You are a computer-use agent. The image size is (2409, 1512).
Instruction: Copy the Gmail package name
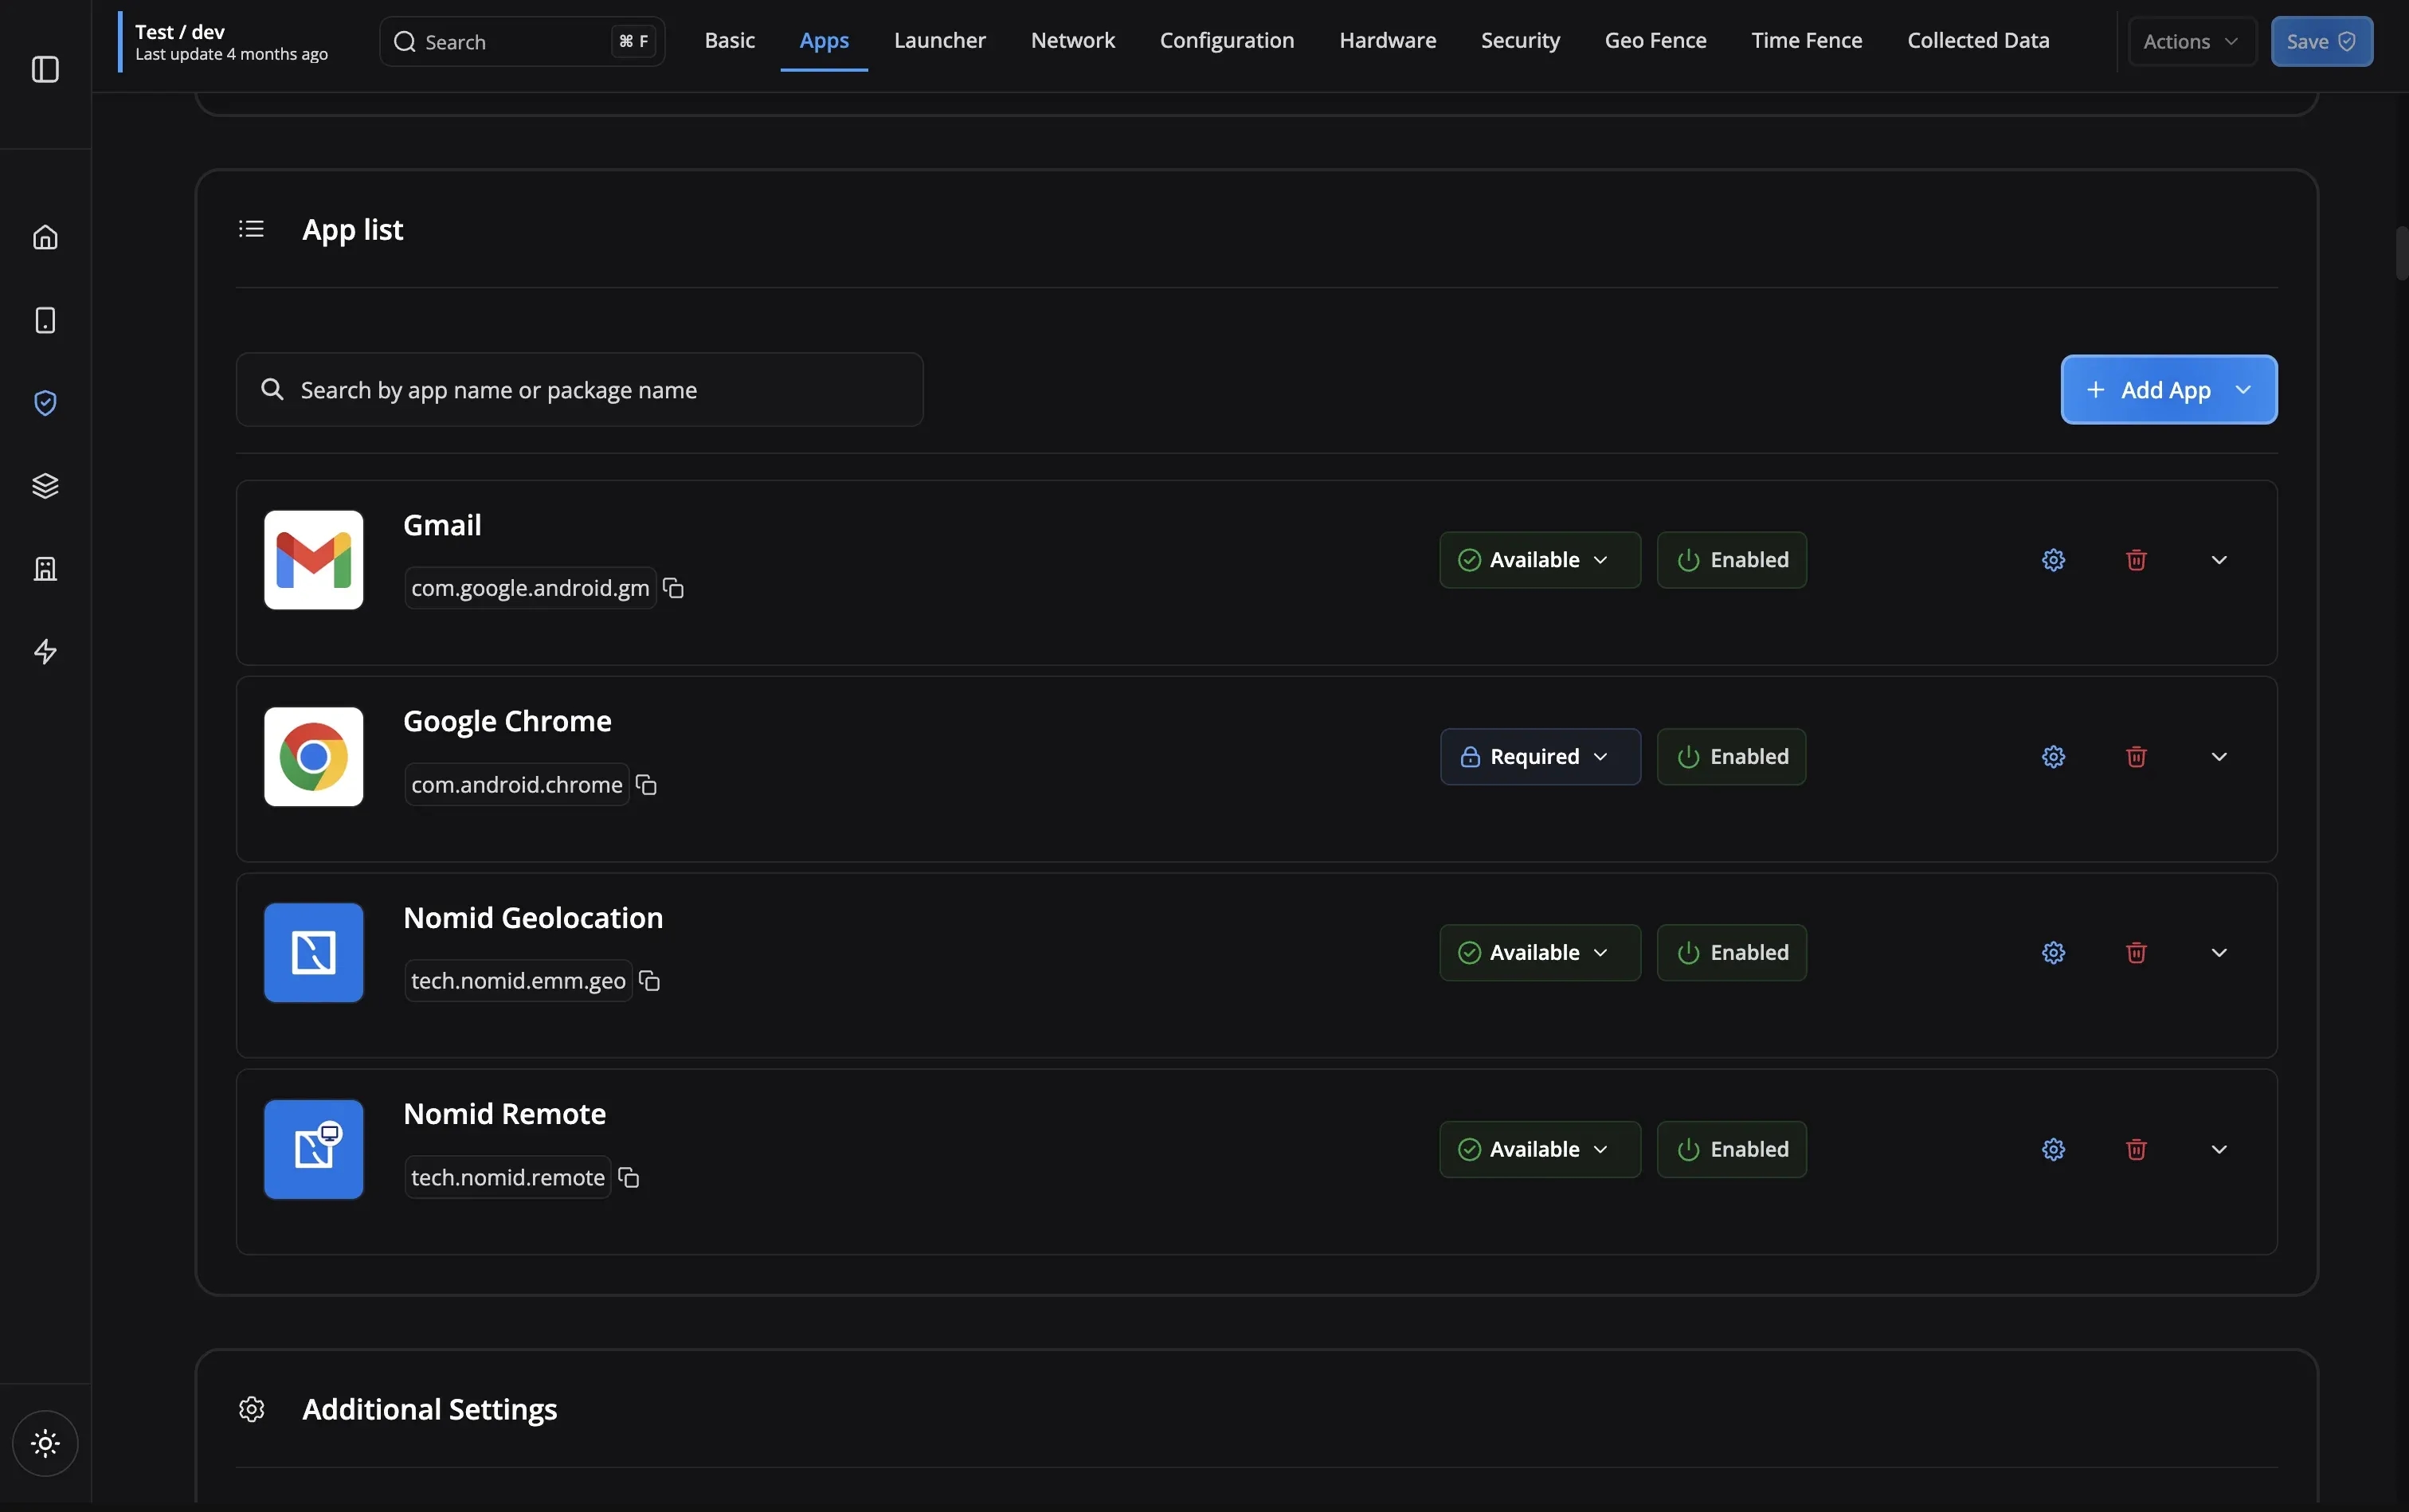(672, 588)
